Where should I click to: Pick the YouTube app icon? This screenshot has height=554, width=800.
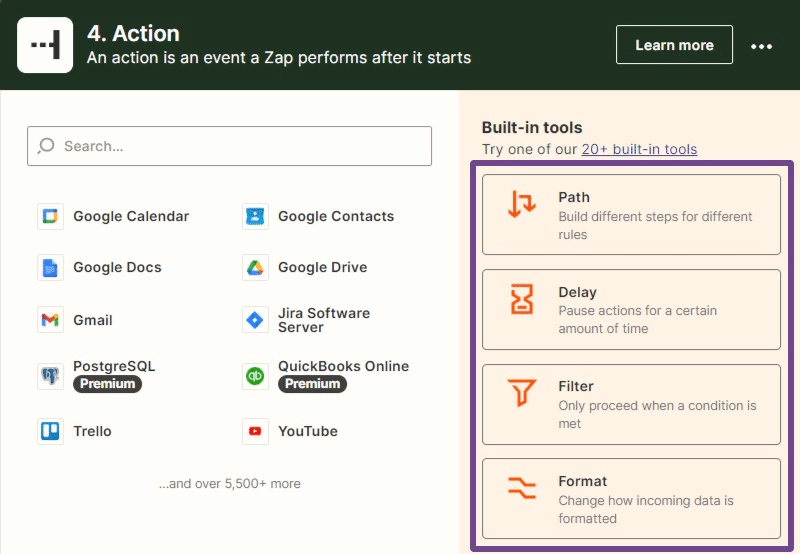tap(255, 431)
